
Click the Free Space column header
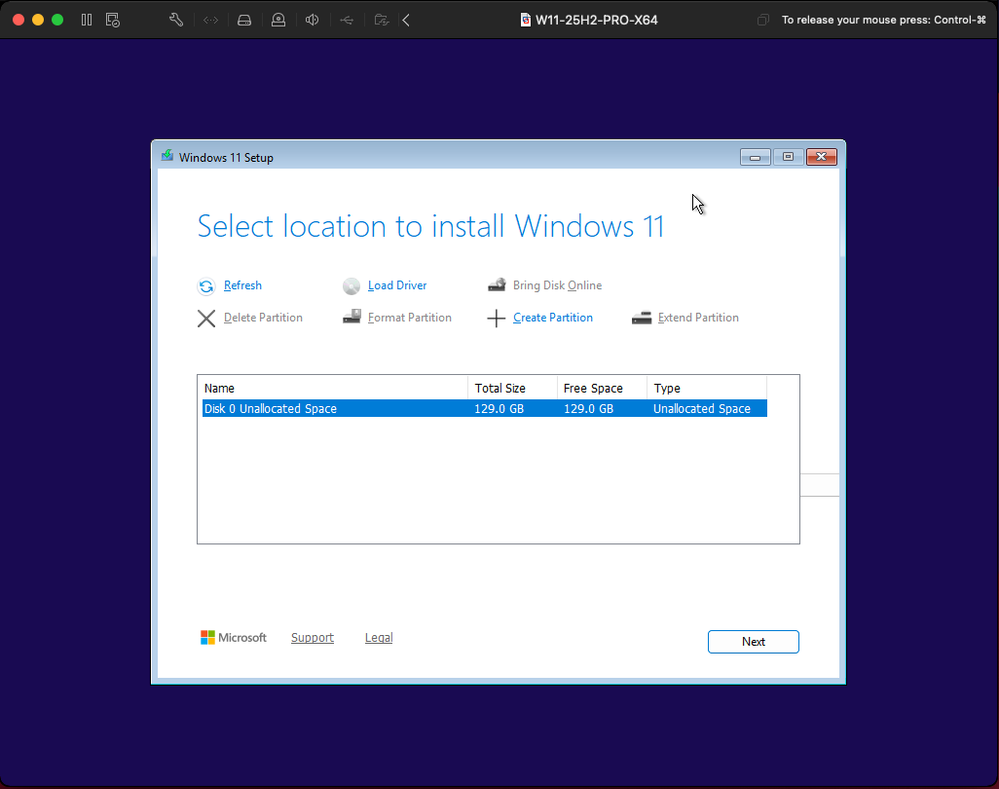[x=602, y=388]
